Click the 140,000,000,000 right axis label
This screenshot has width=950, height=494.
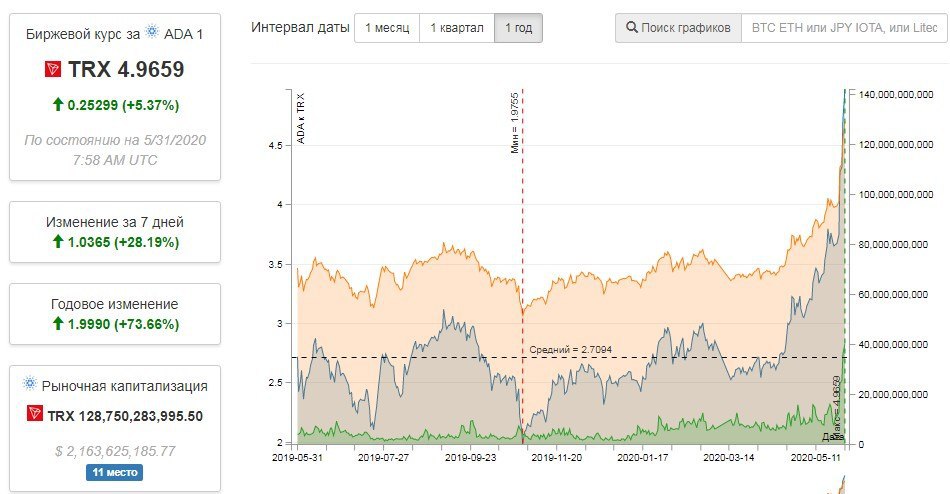point(895,95)
